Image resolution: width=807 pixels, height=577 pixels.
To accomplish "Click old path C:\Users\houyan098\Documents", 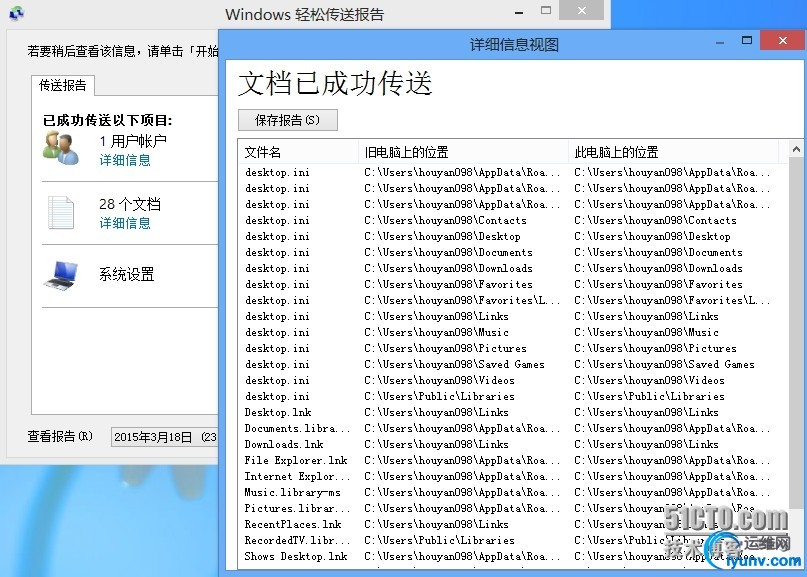I will coord(448,252).
